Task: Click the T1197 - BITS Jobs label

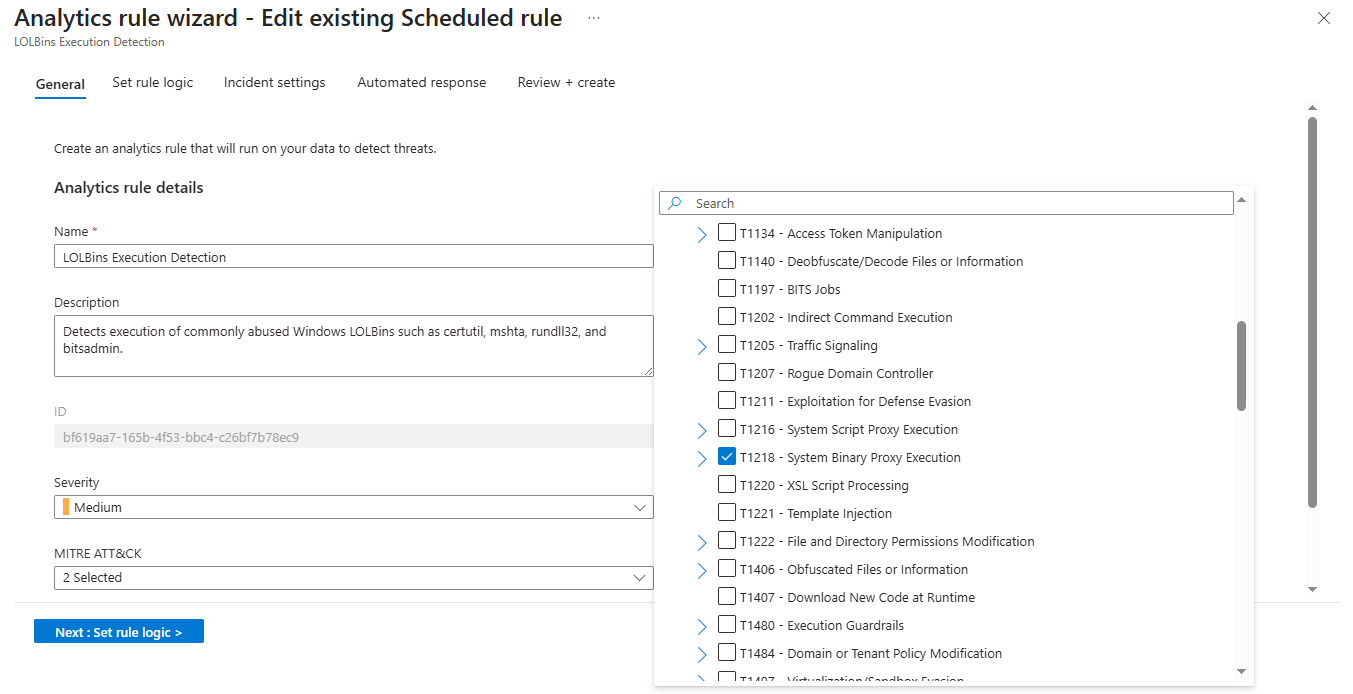Action: [x=790, y=289]
